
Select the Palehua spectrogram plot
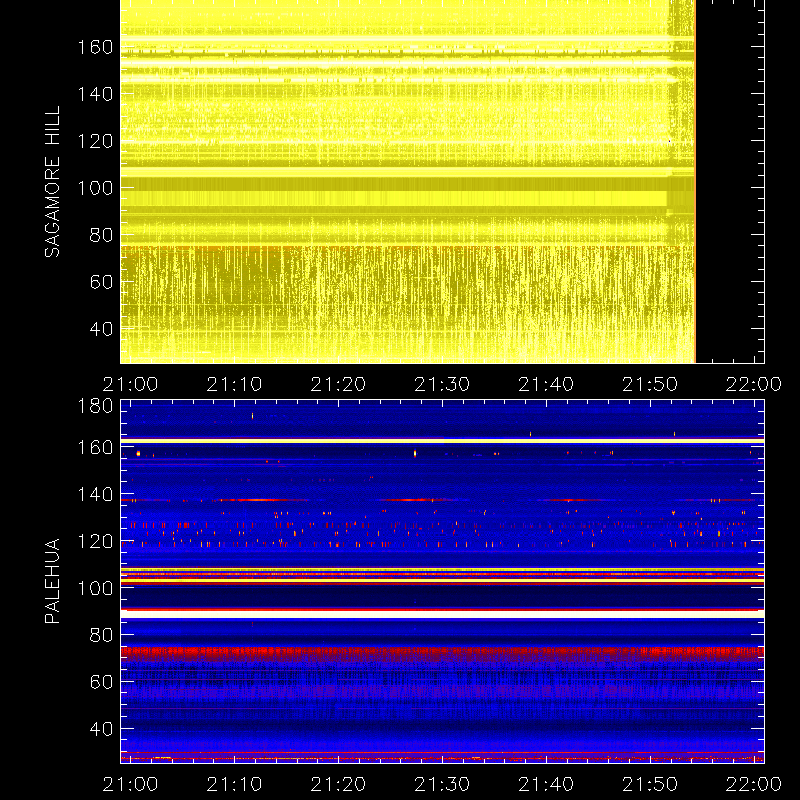pyautogui.click(x=442, y=582)
